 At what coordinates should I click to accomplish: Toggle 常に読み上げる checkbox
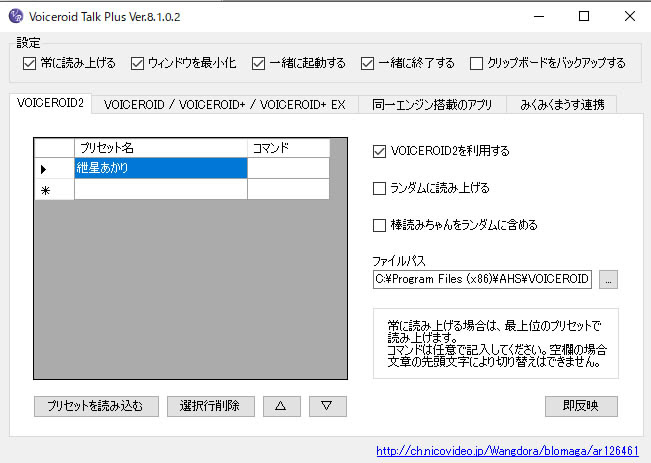(x=29, y=64)
